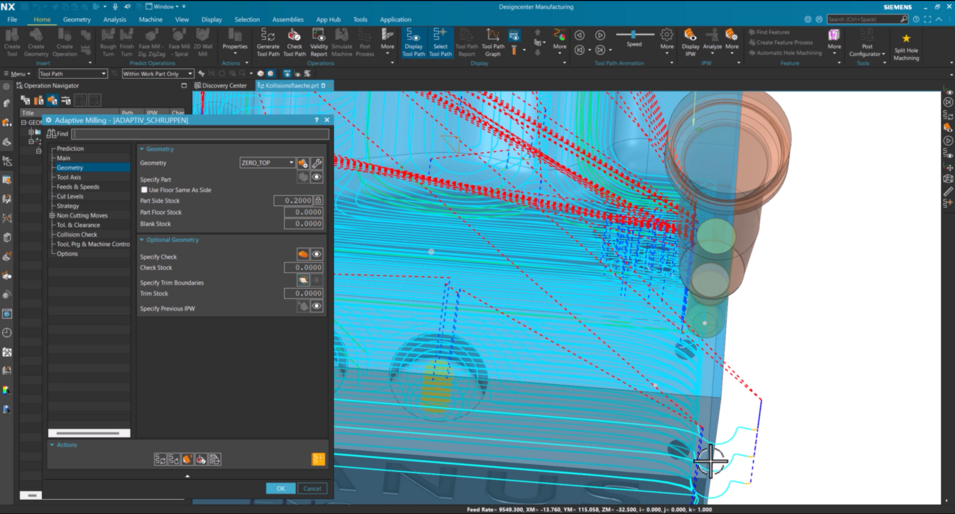The height and width of the screenshot is (514, 955).
Task: Click the Properties icon in Actions group
Action: pyautogui.click(x=235, y=40)
